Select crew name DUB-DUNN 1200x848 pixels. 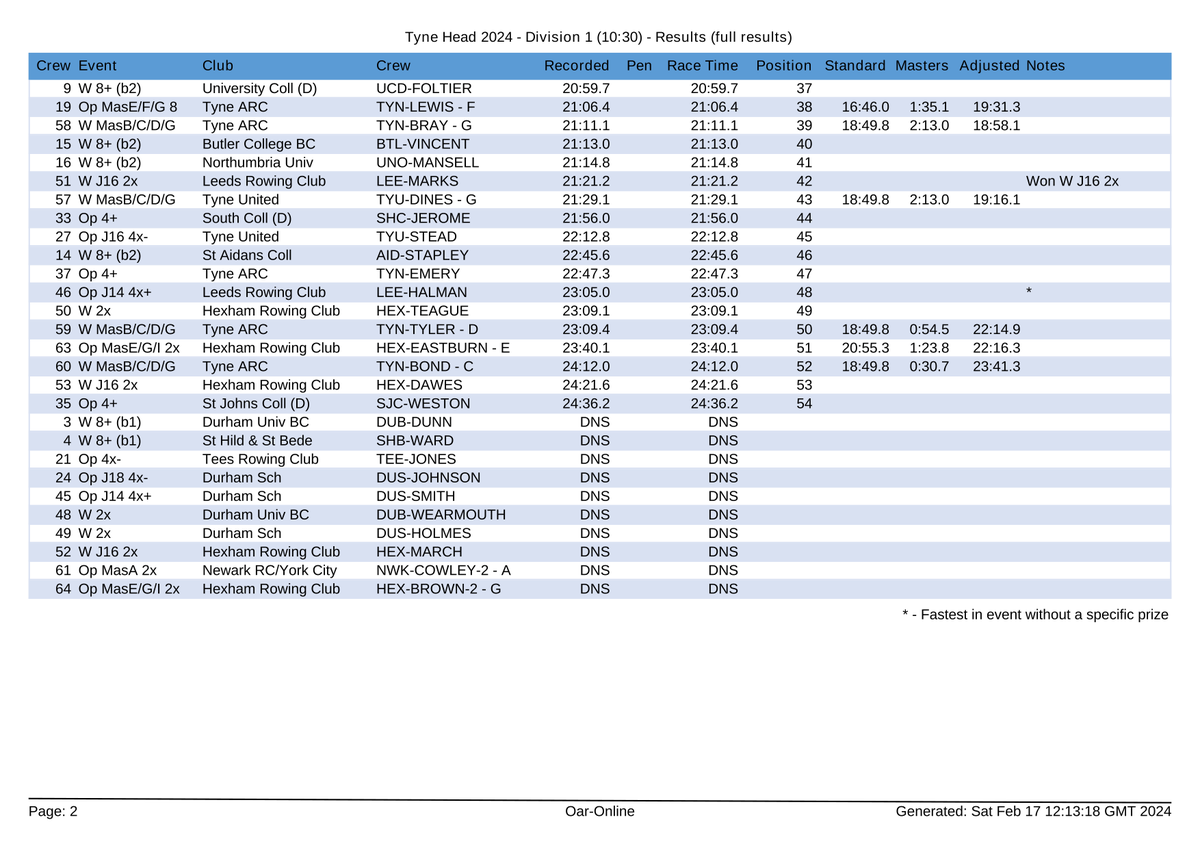(414, 422)
